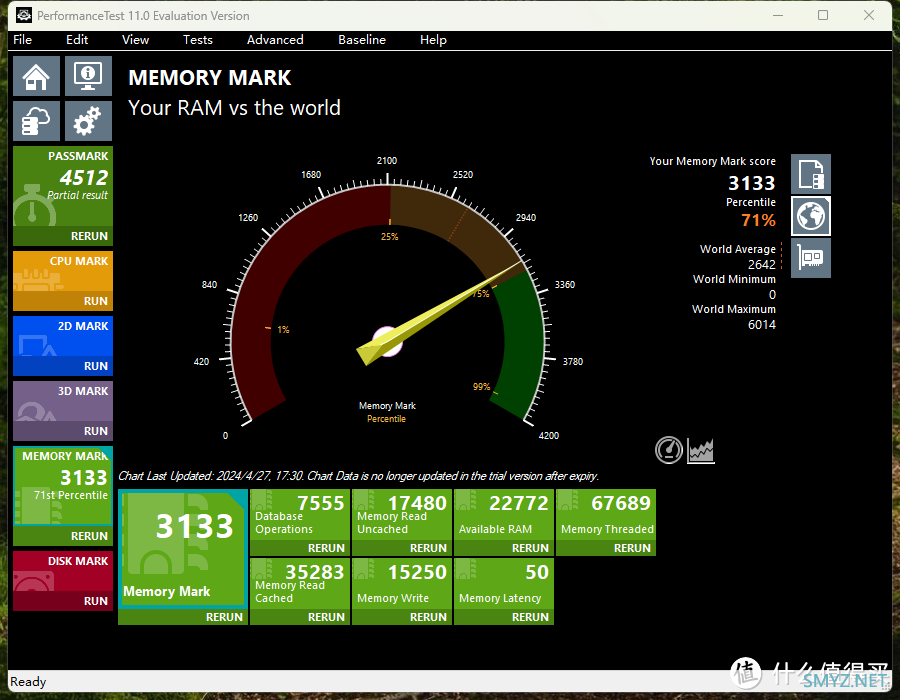Open the File menu
900x700 pixels.
(x=22, y=40)
